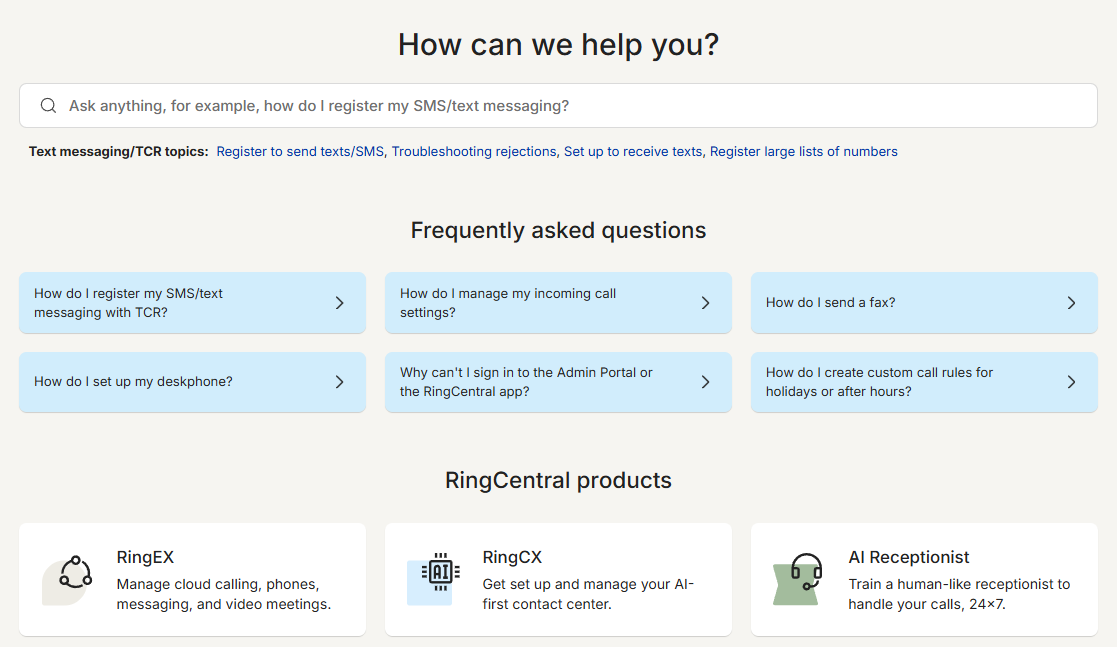Open the AI Receptionist card title

909,558
